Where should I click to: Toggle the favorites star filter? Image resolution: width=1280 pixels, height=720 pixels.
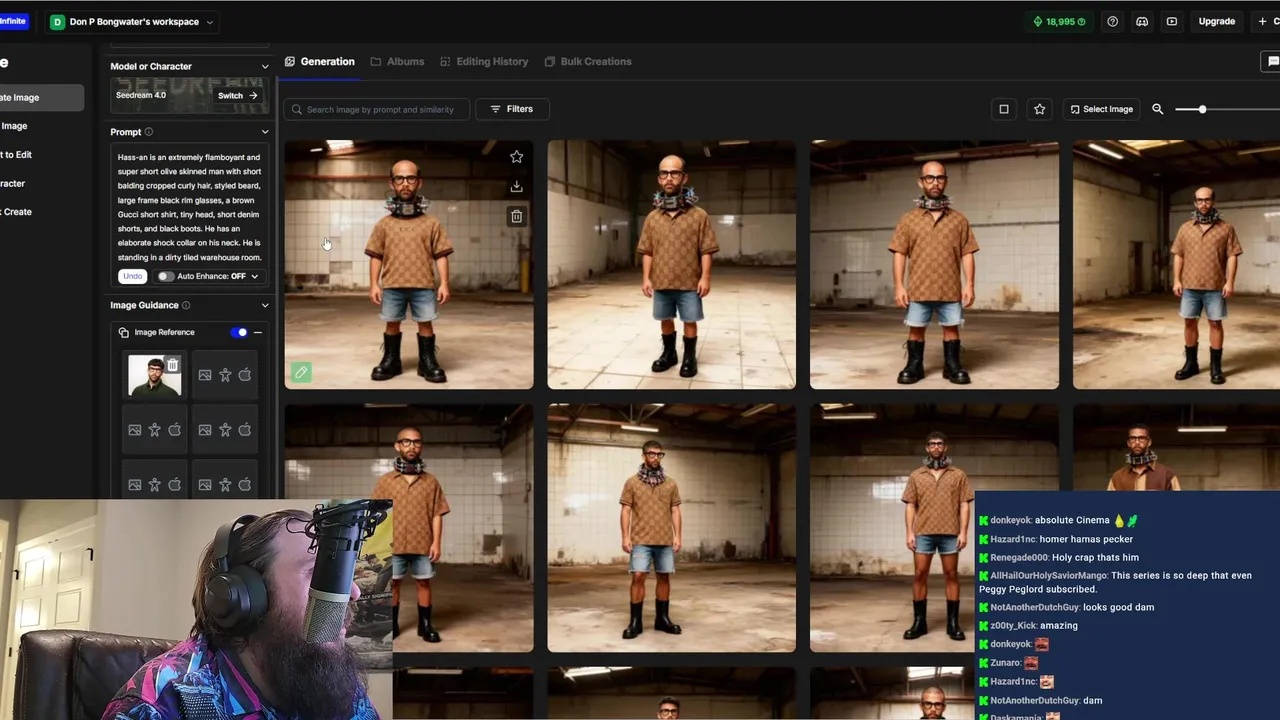coord(1040,109)
